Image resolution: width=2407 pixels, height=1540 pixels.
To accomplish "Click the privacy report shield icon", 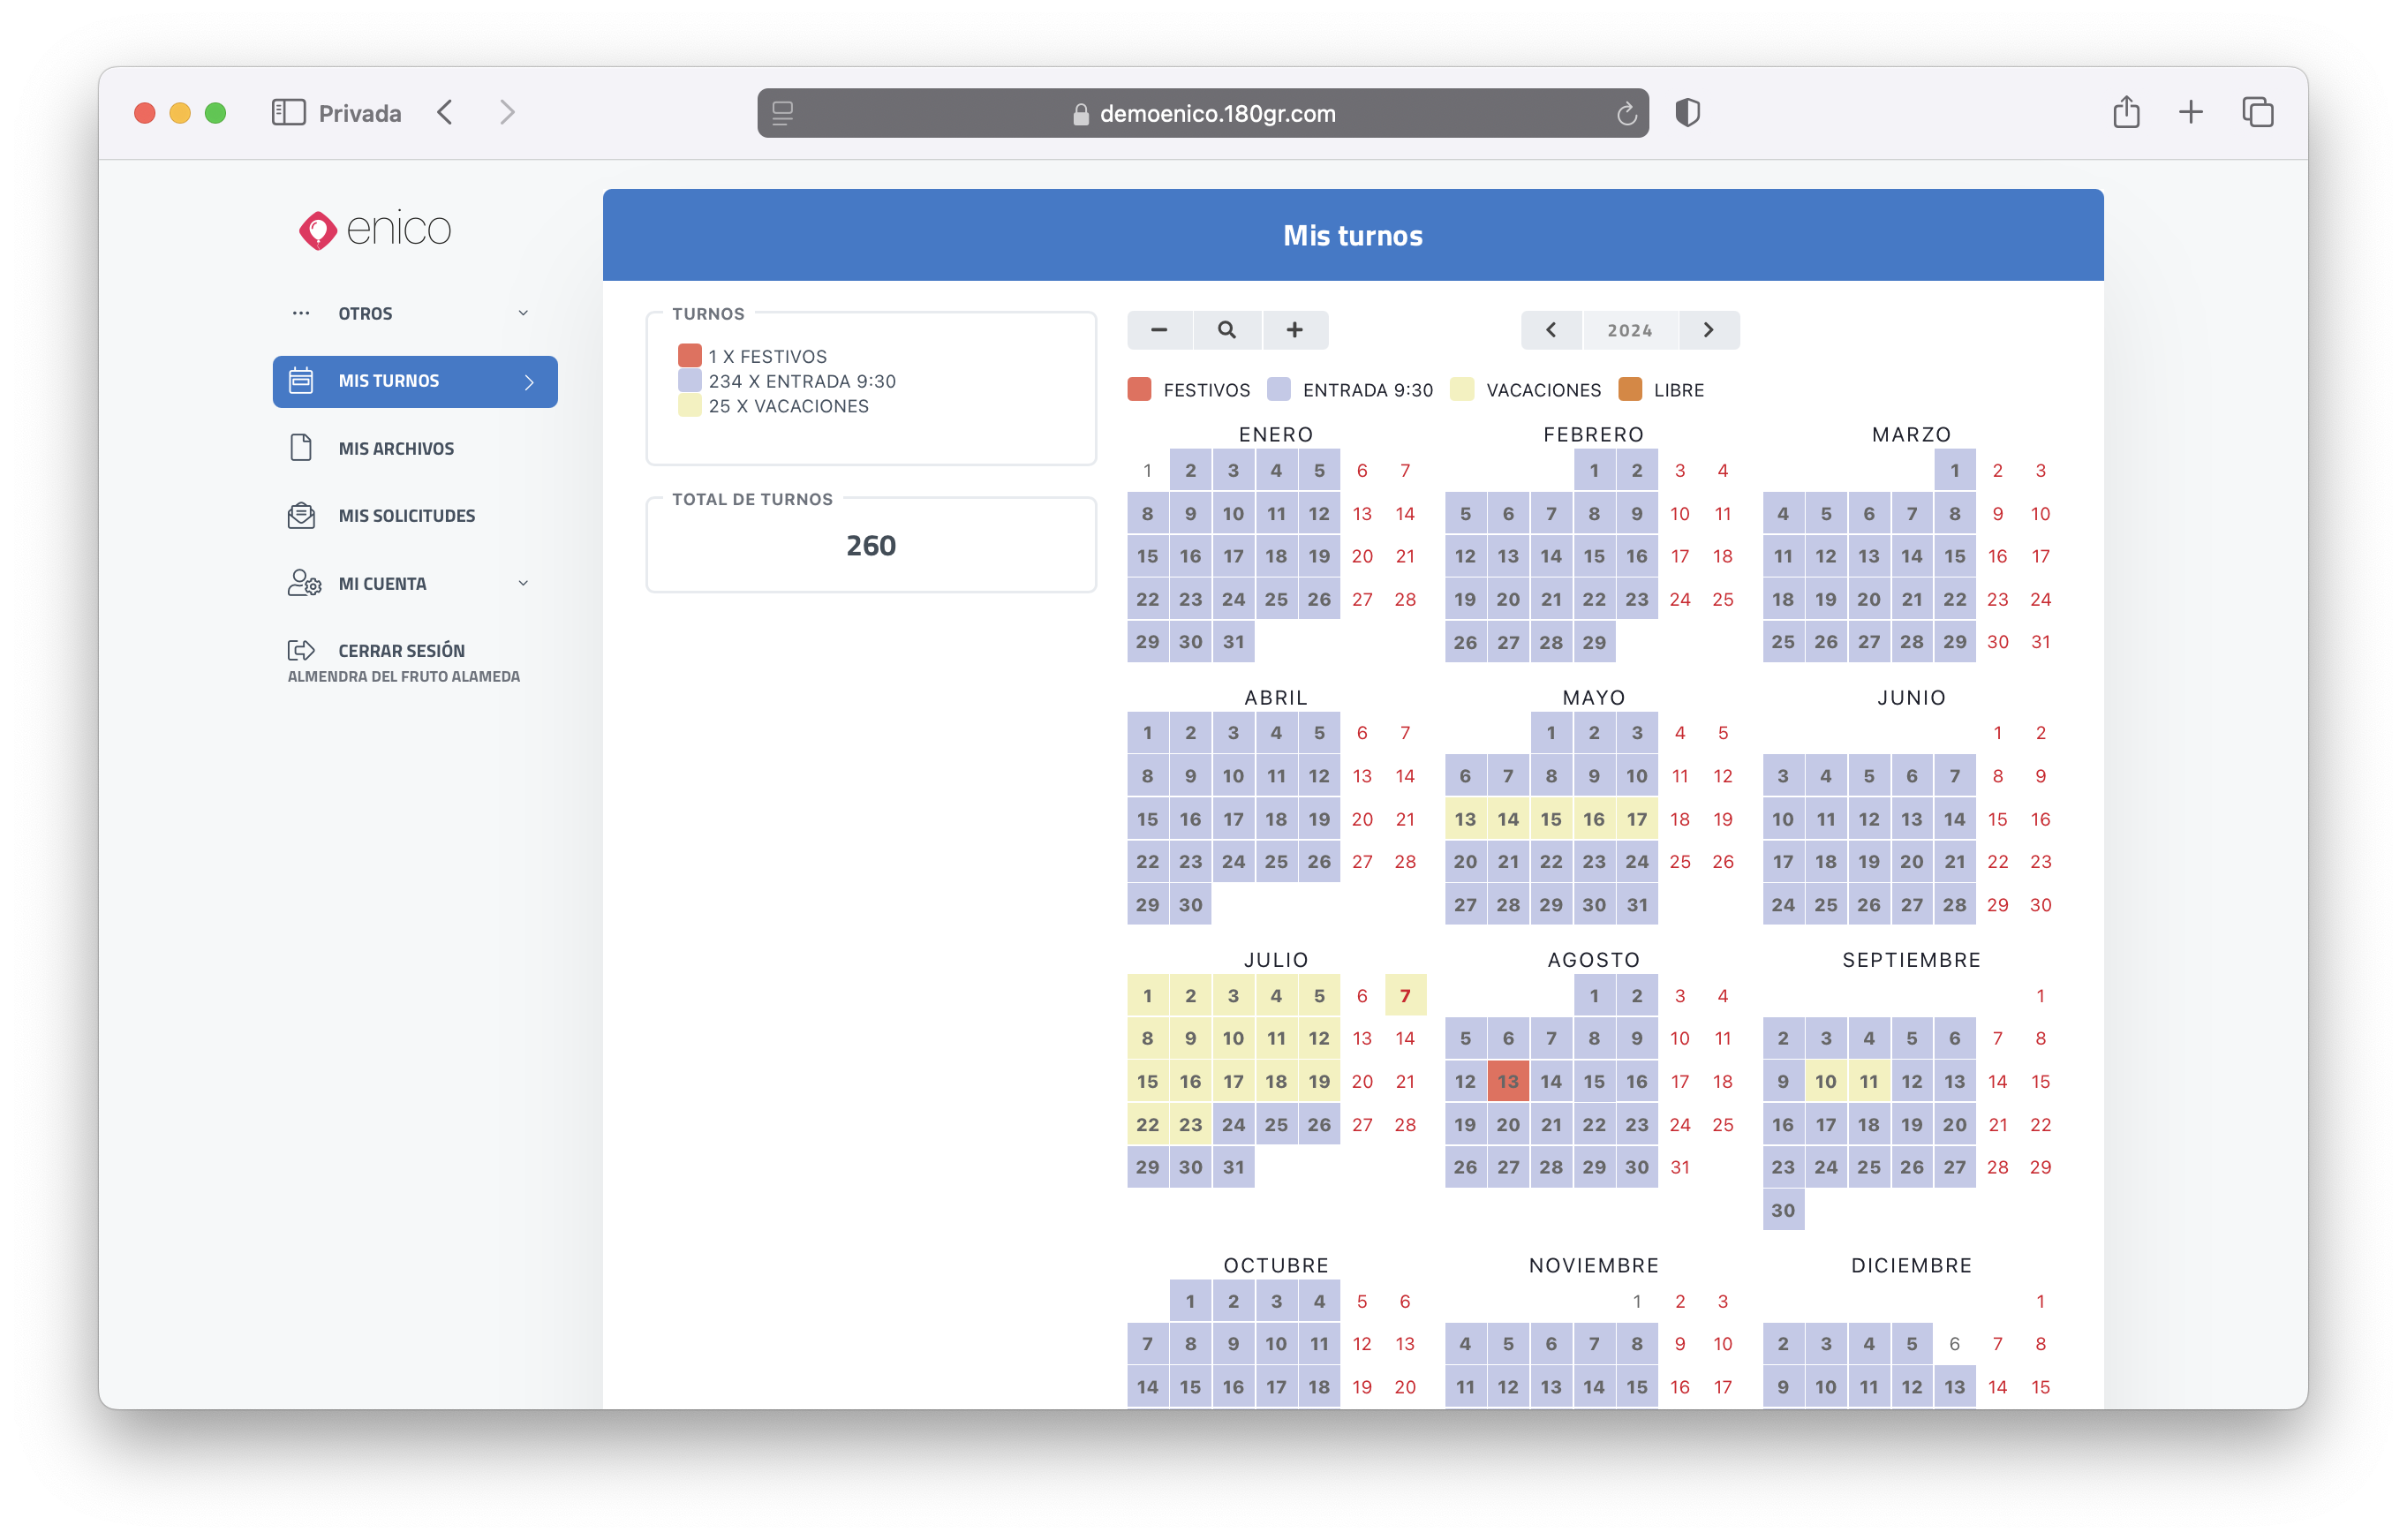I will click(1688, 112).
